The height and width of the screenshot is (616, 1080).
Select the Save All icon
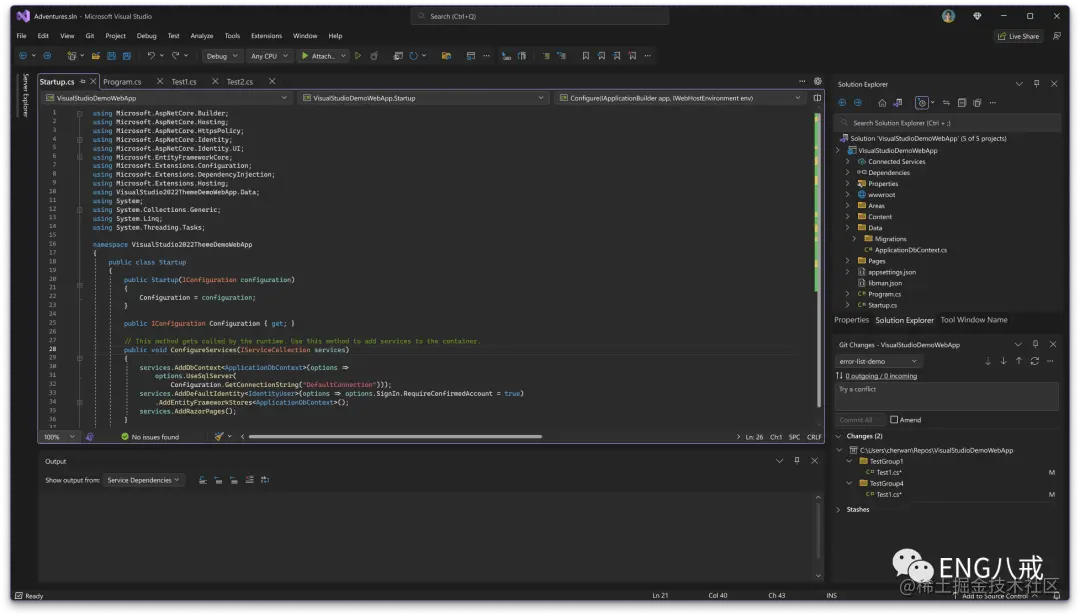pyautogui.click(x=127, y=56)
